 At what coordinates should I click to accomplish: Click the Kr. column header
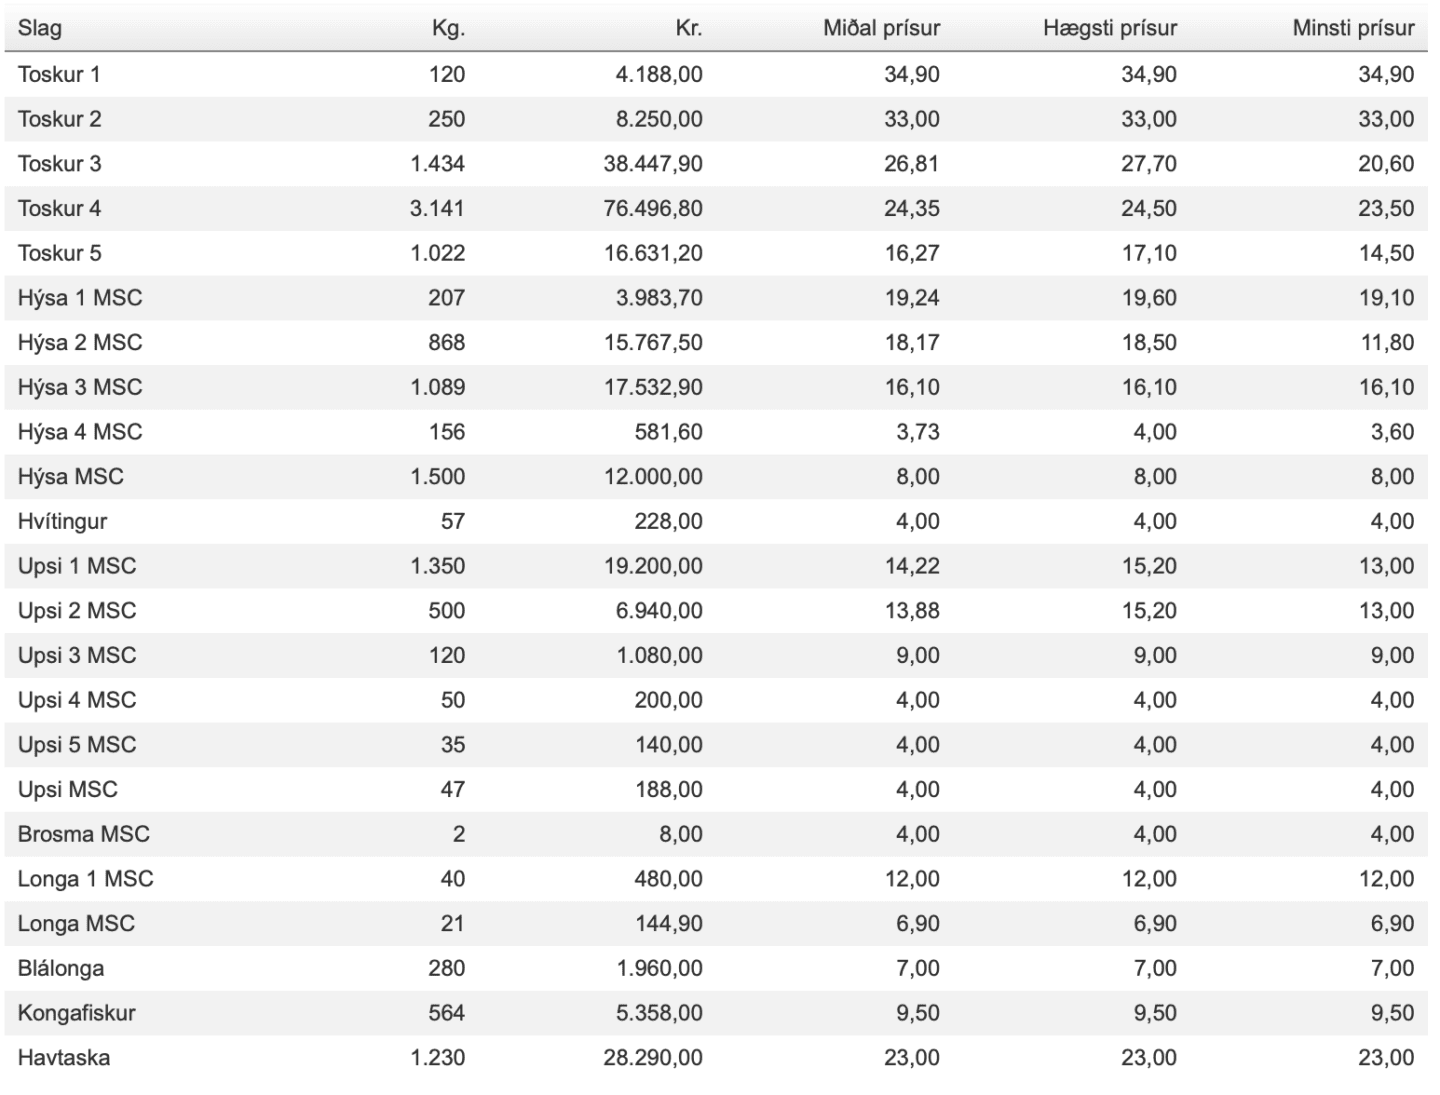(x=688, y=28)
